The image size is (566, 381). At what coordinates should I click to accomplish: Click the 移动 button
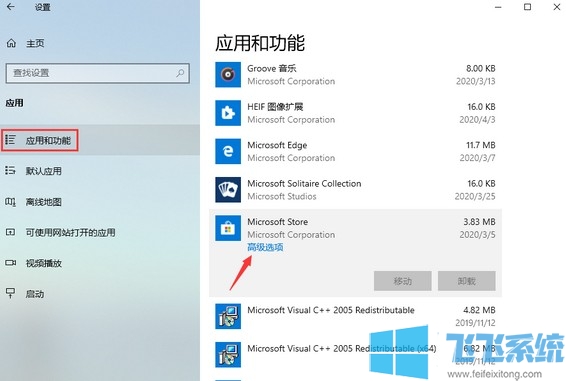403,281
